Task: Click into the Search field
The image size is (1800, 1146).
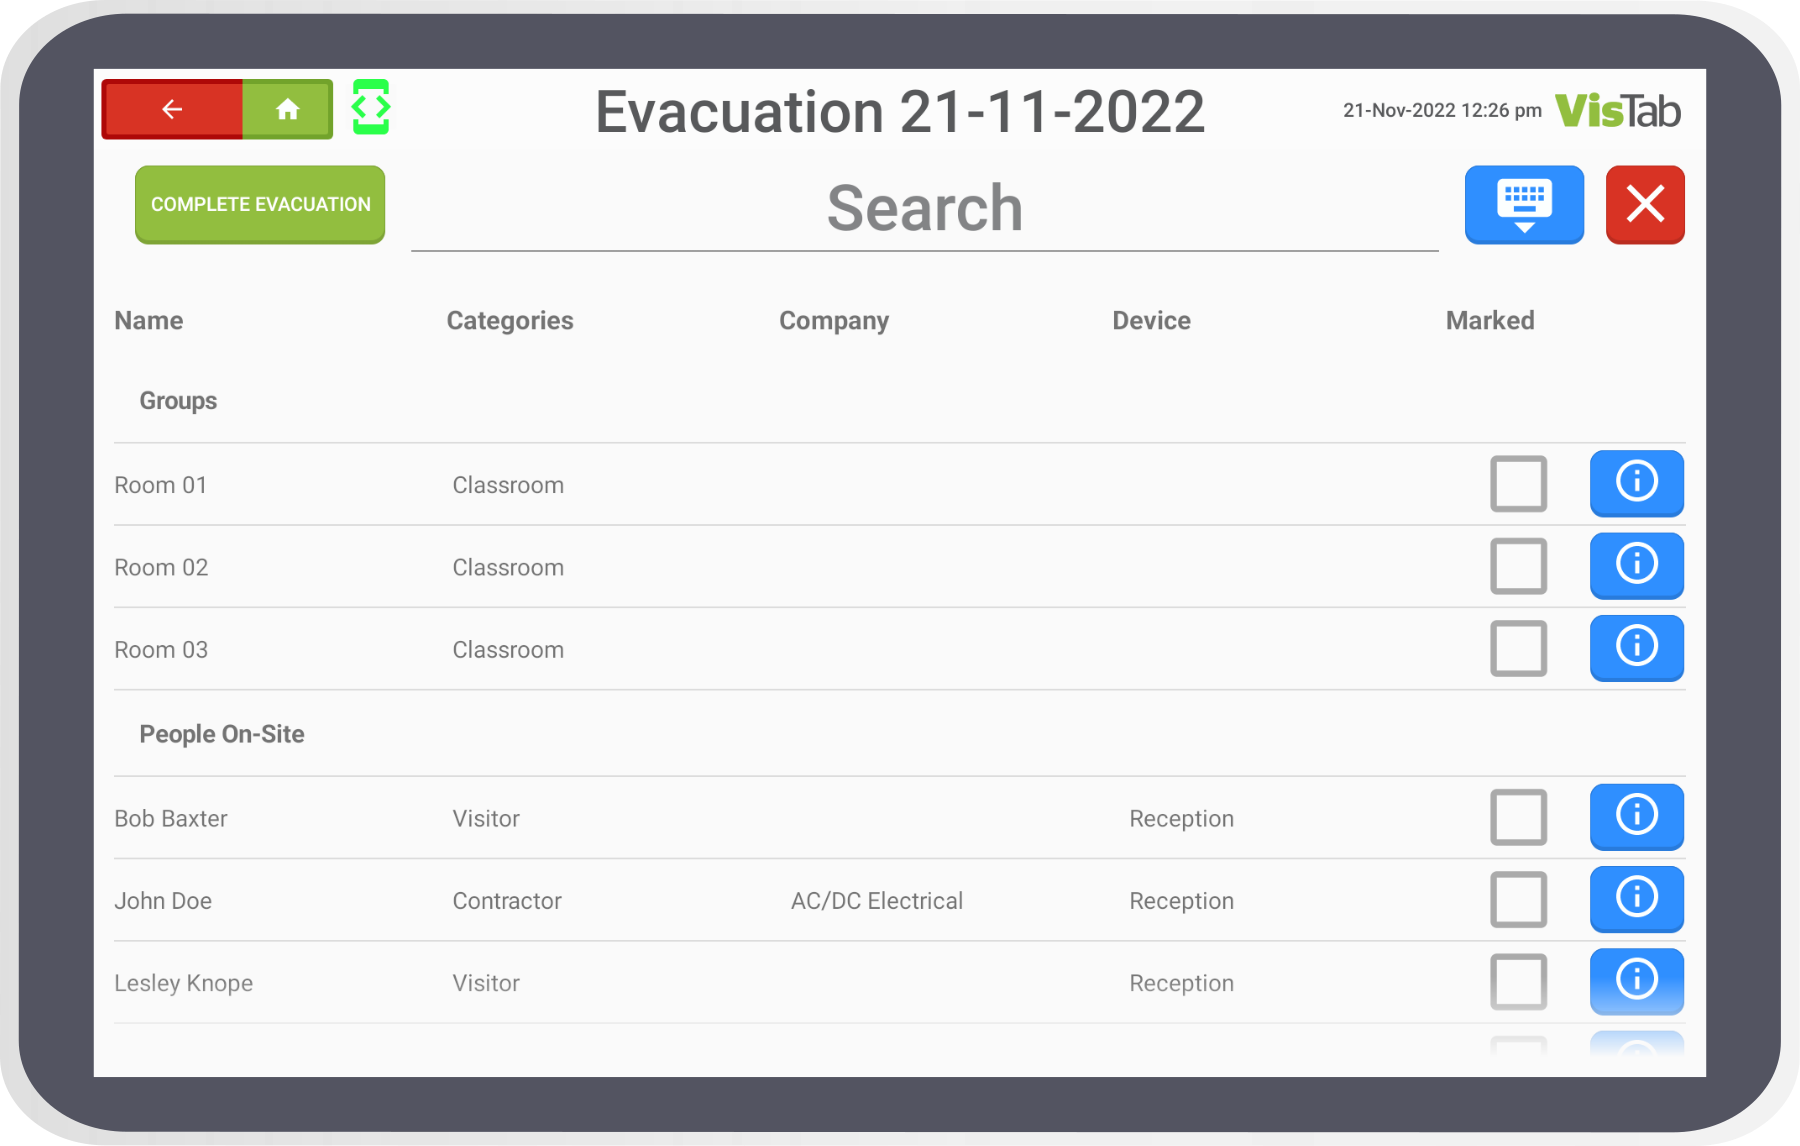Action: pyautogui.click(x=924, y=209)
